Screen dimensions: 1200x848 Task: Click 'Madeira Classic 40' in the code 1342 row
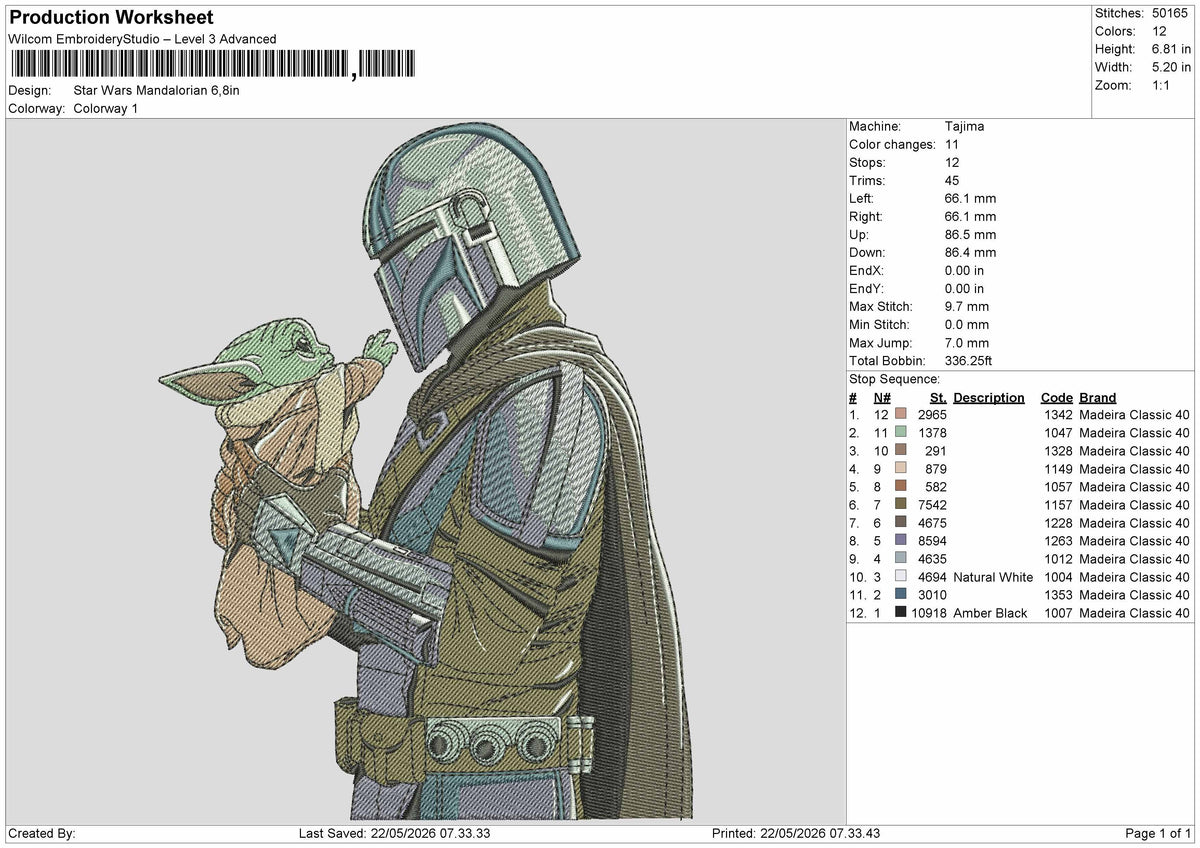[1135, 415]
